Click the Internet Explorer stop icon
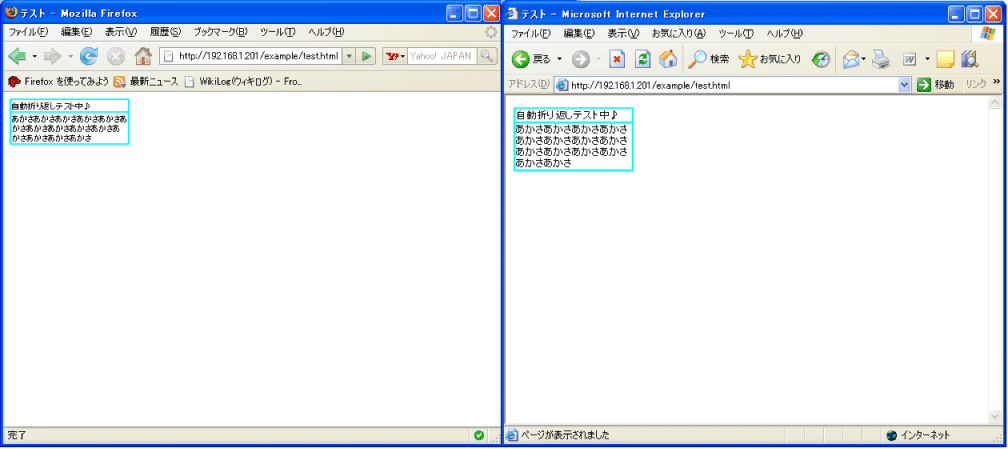 pos(618,59)
